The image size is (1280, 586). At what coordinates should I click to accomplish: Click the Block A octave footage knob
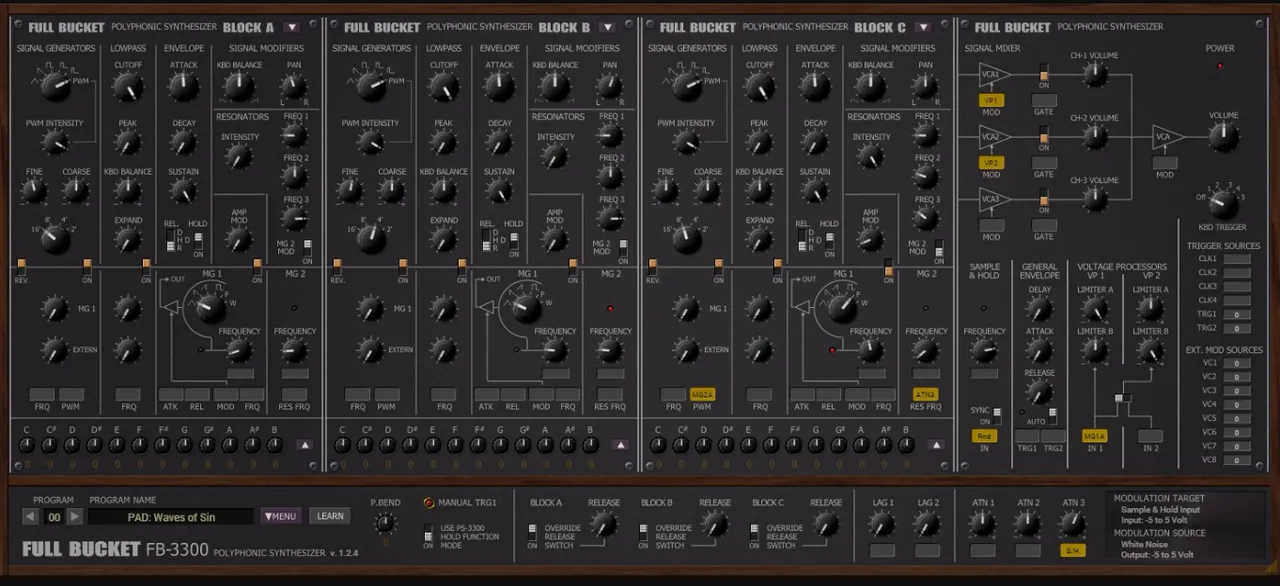[x=55, y=238]
